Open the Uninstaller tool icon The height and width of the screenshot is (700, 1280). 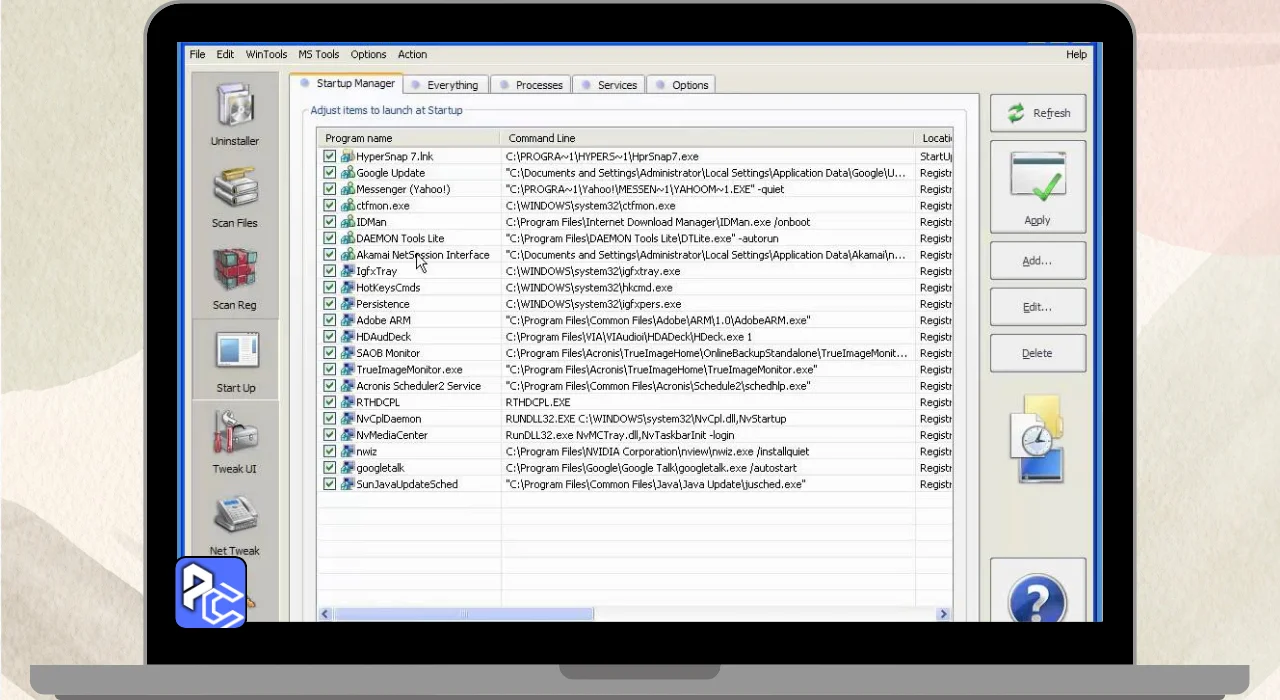click(x=235, y=105)
